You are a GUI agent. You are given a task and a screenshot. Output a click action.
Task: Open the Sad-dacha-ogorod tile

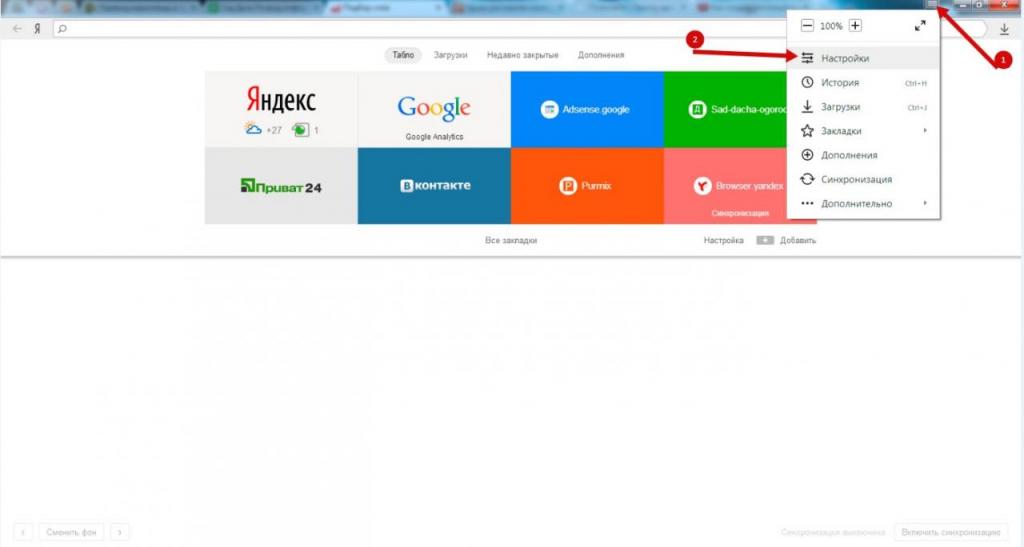coord(726,109)
